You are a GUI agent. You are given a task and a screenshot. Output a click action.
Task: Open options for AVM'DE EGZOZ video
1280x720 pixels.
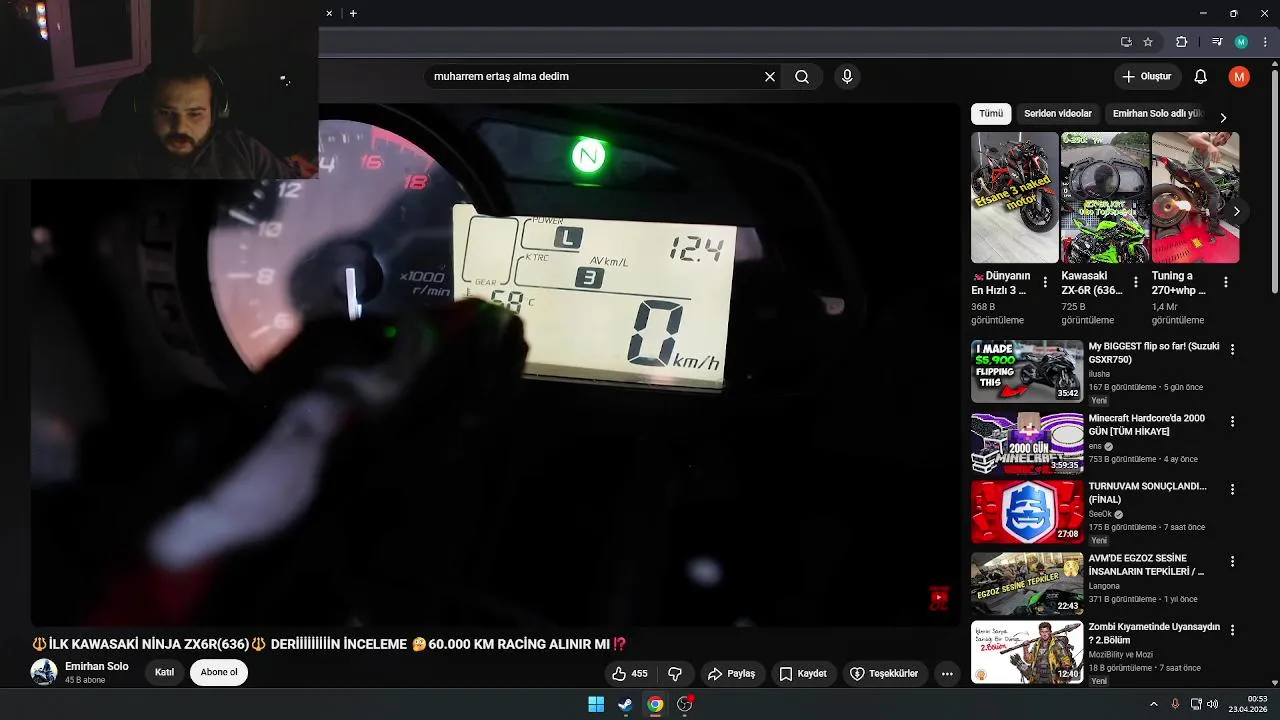click(x=1232, y=562)
